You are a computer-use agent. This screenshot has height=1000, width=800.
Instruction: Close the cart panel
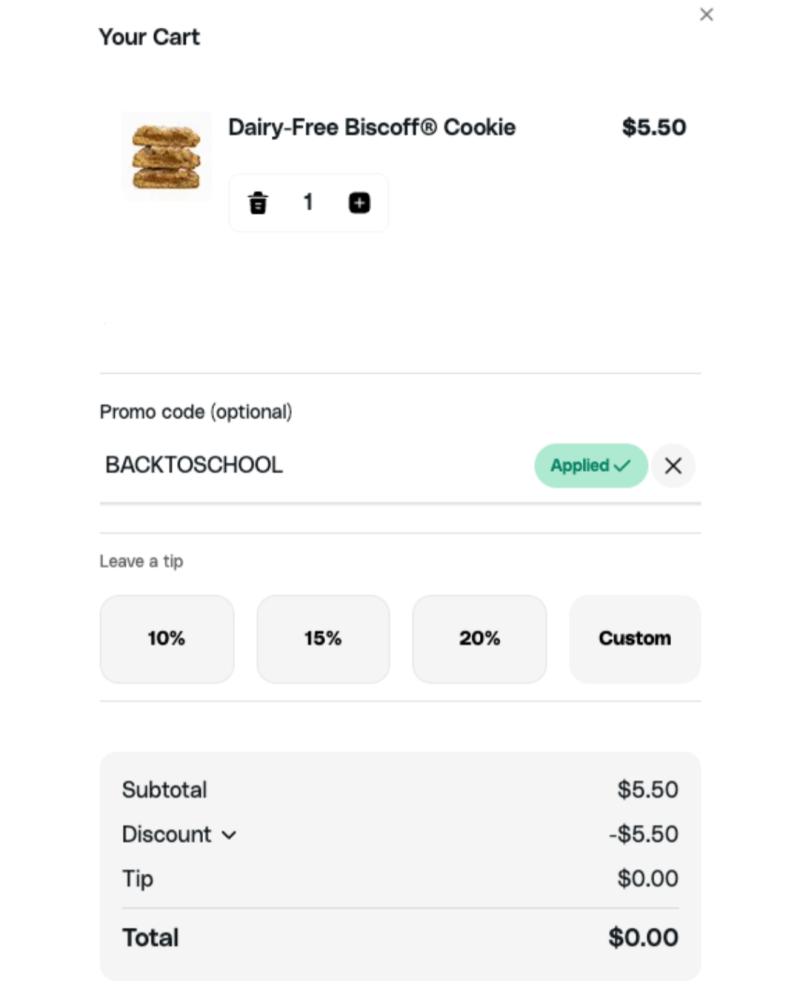pyautogui.click(x=706, y=15)
